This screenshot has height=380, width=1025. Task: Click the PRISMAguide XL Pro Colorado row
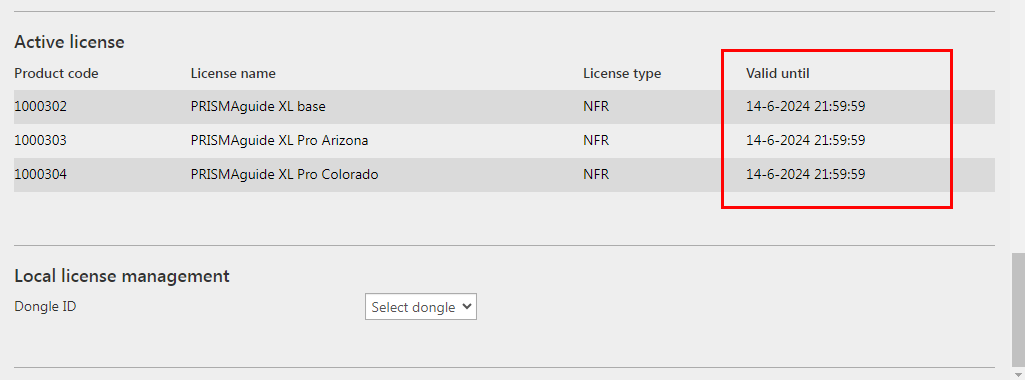tap(504, 175)
